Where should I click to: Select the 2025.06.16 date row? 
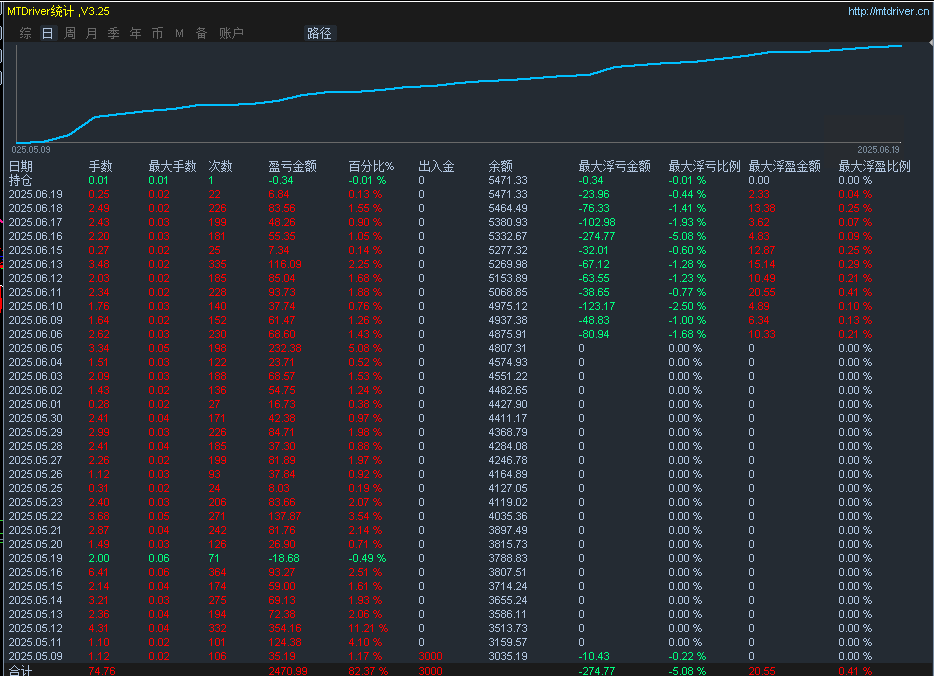[36, 236]
